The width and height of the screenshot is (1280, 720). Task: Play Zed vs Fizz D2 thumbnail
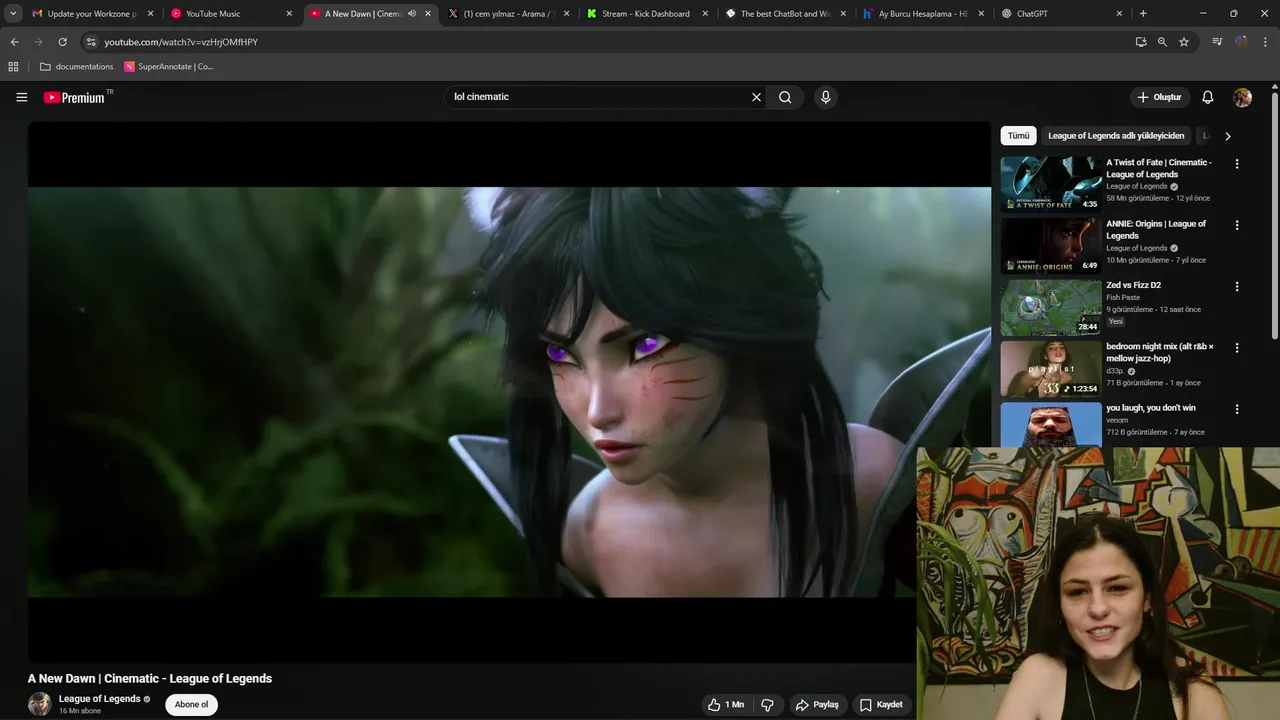(x=1051, y=307)
